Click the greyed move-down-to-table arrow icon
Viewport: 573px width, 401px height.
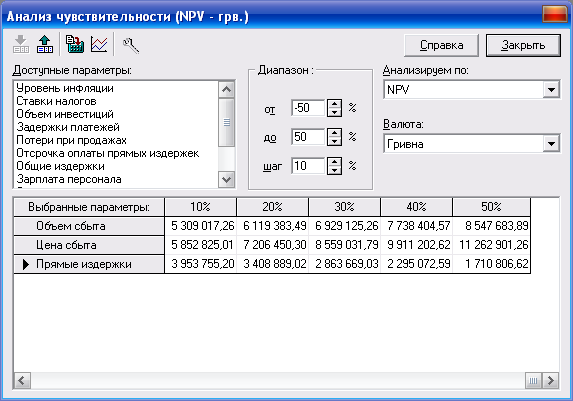(x=21, y=45)
